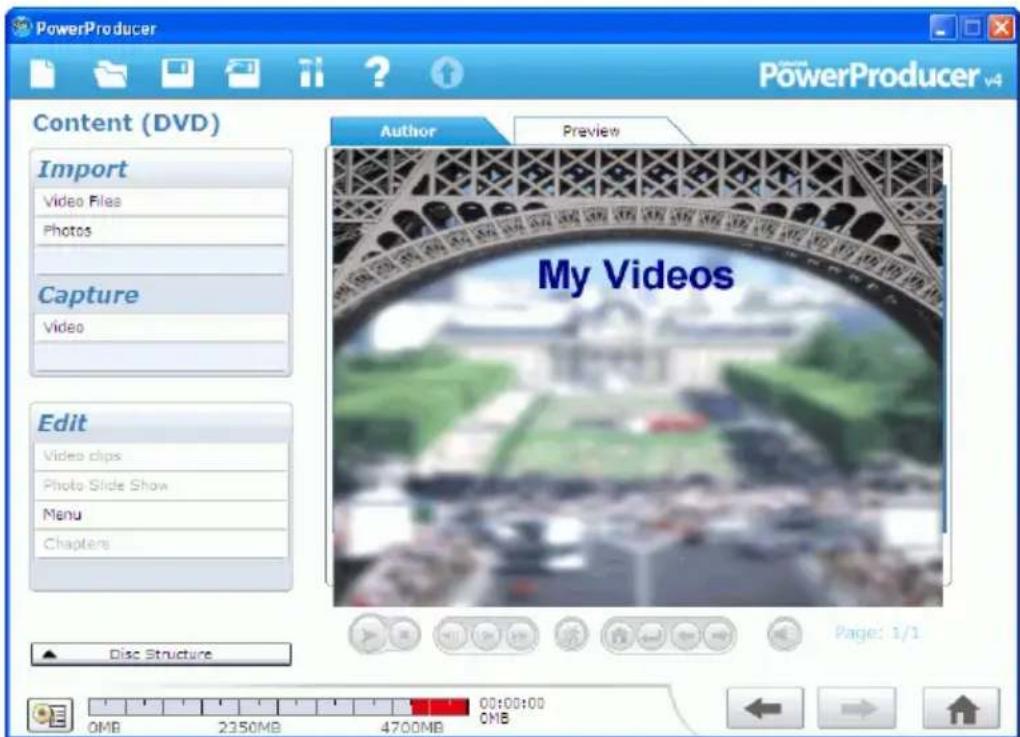Open a project via the folder icon
1020x737 pixels.
tap(110, 74)
